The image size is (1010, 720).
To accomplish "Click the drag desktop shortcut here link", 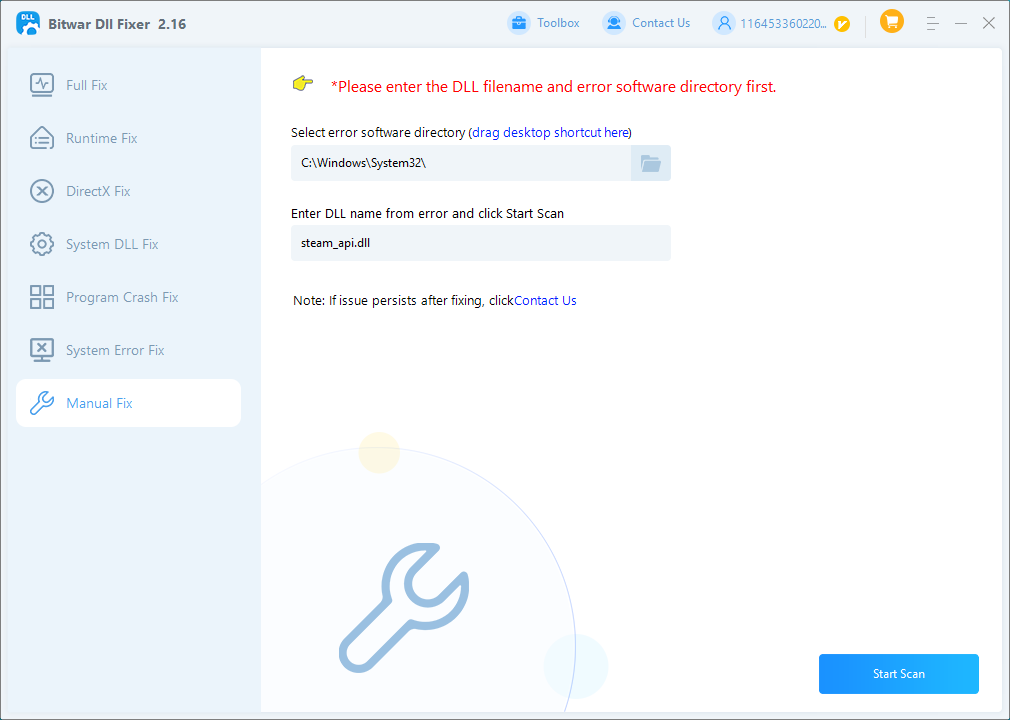I will pos(550,132).
